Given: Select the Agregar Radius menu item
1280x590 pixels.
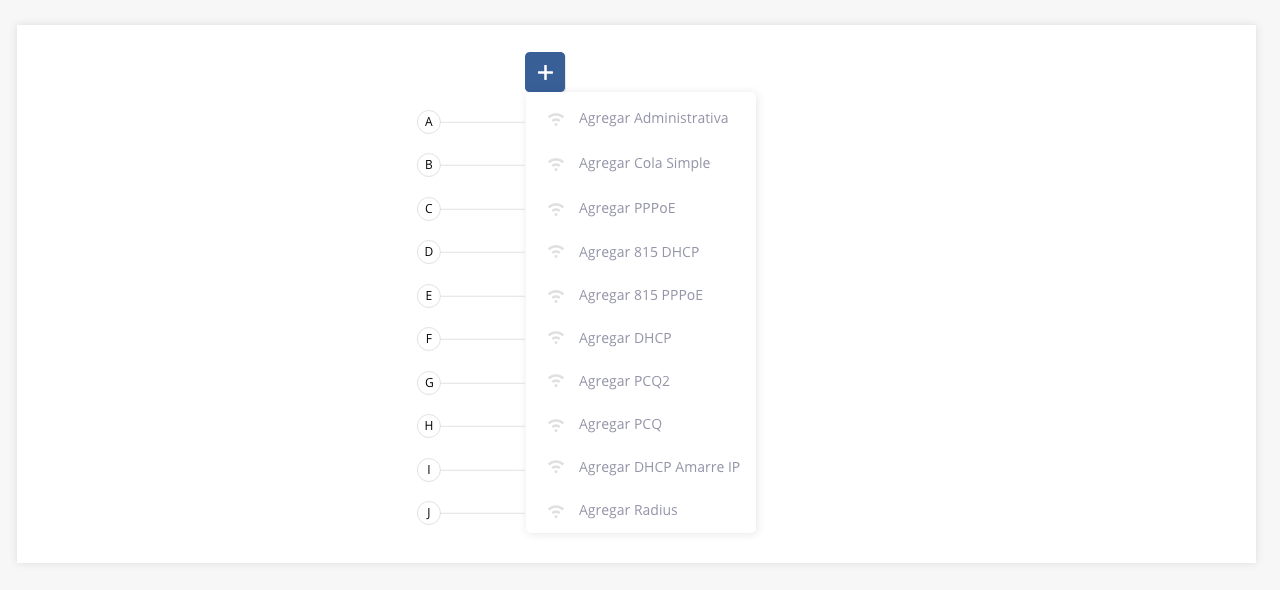Looking at the screenshot, I should click(x=641, y=510).
